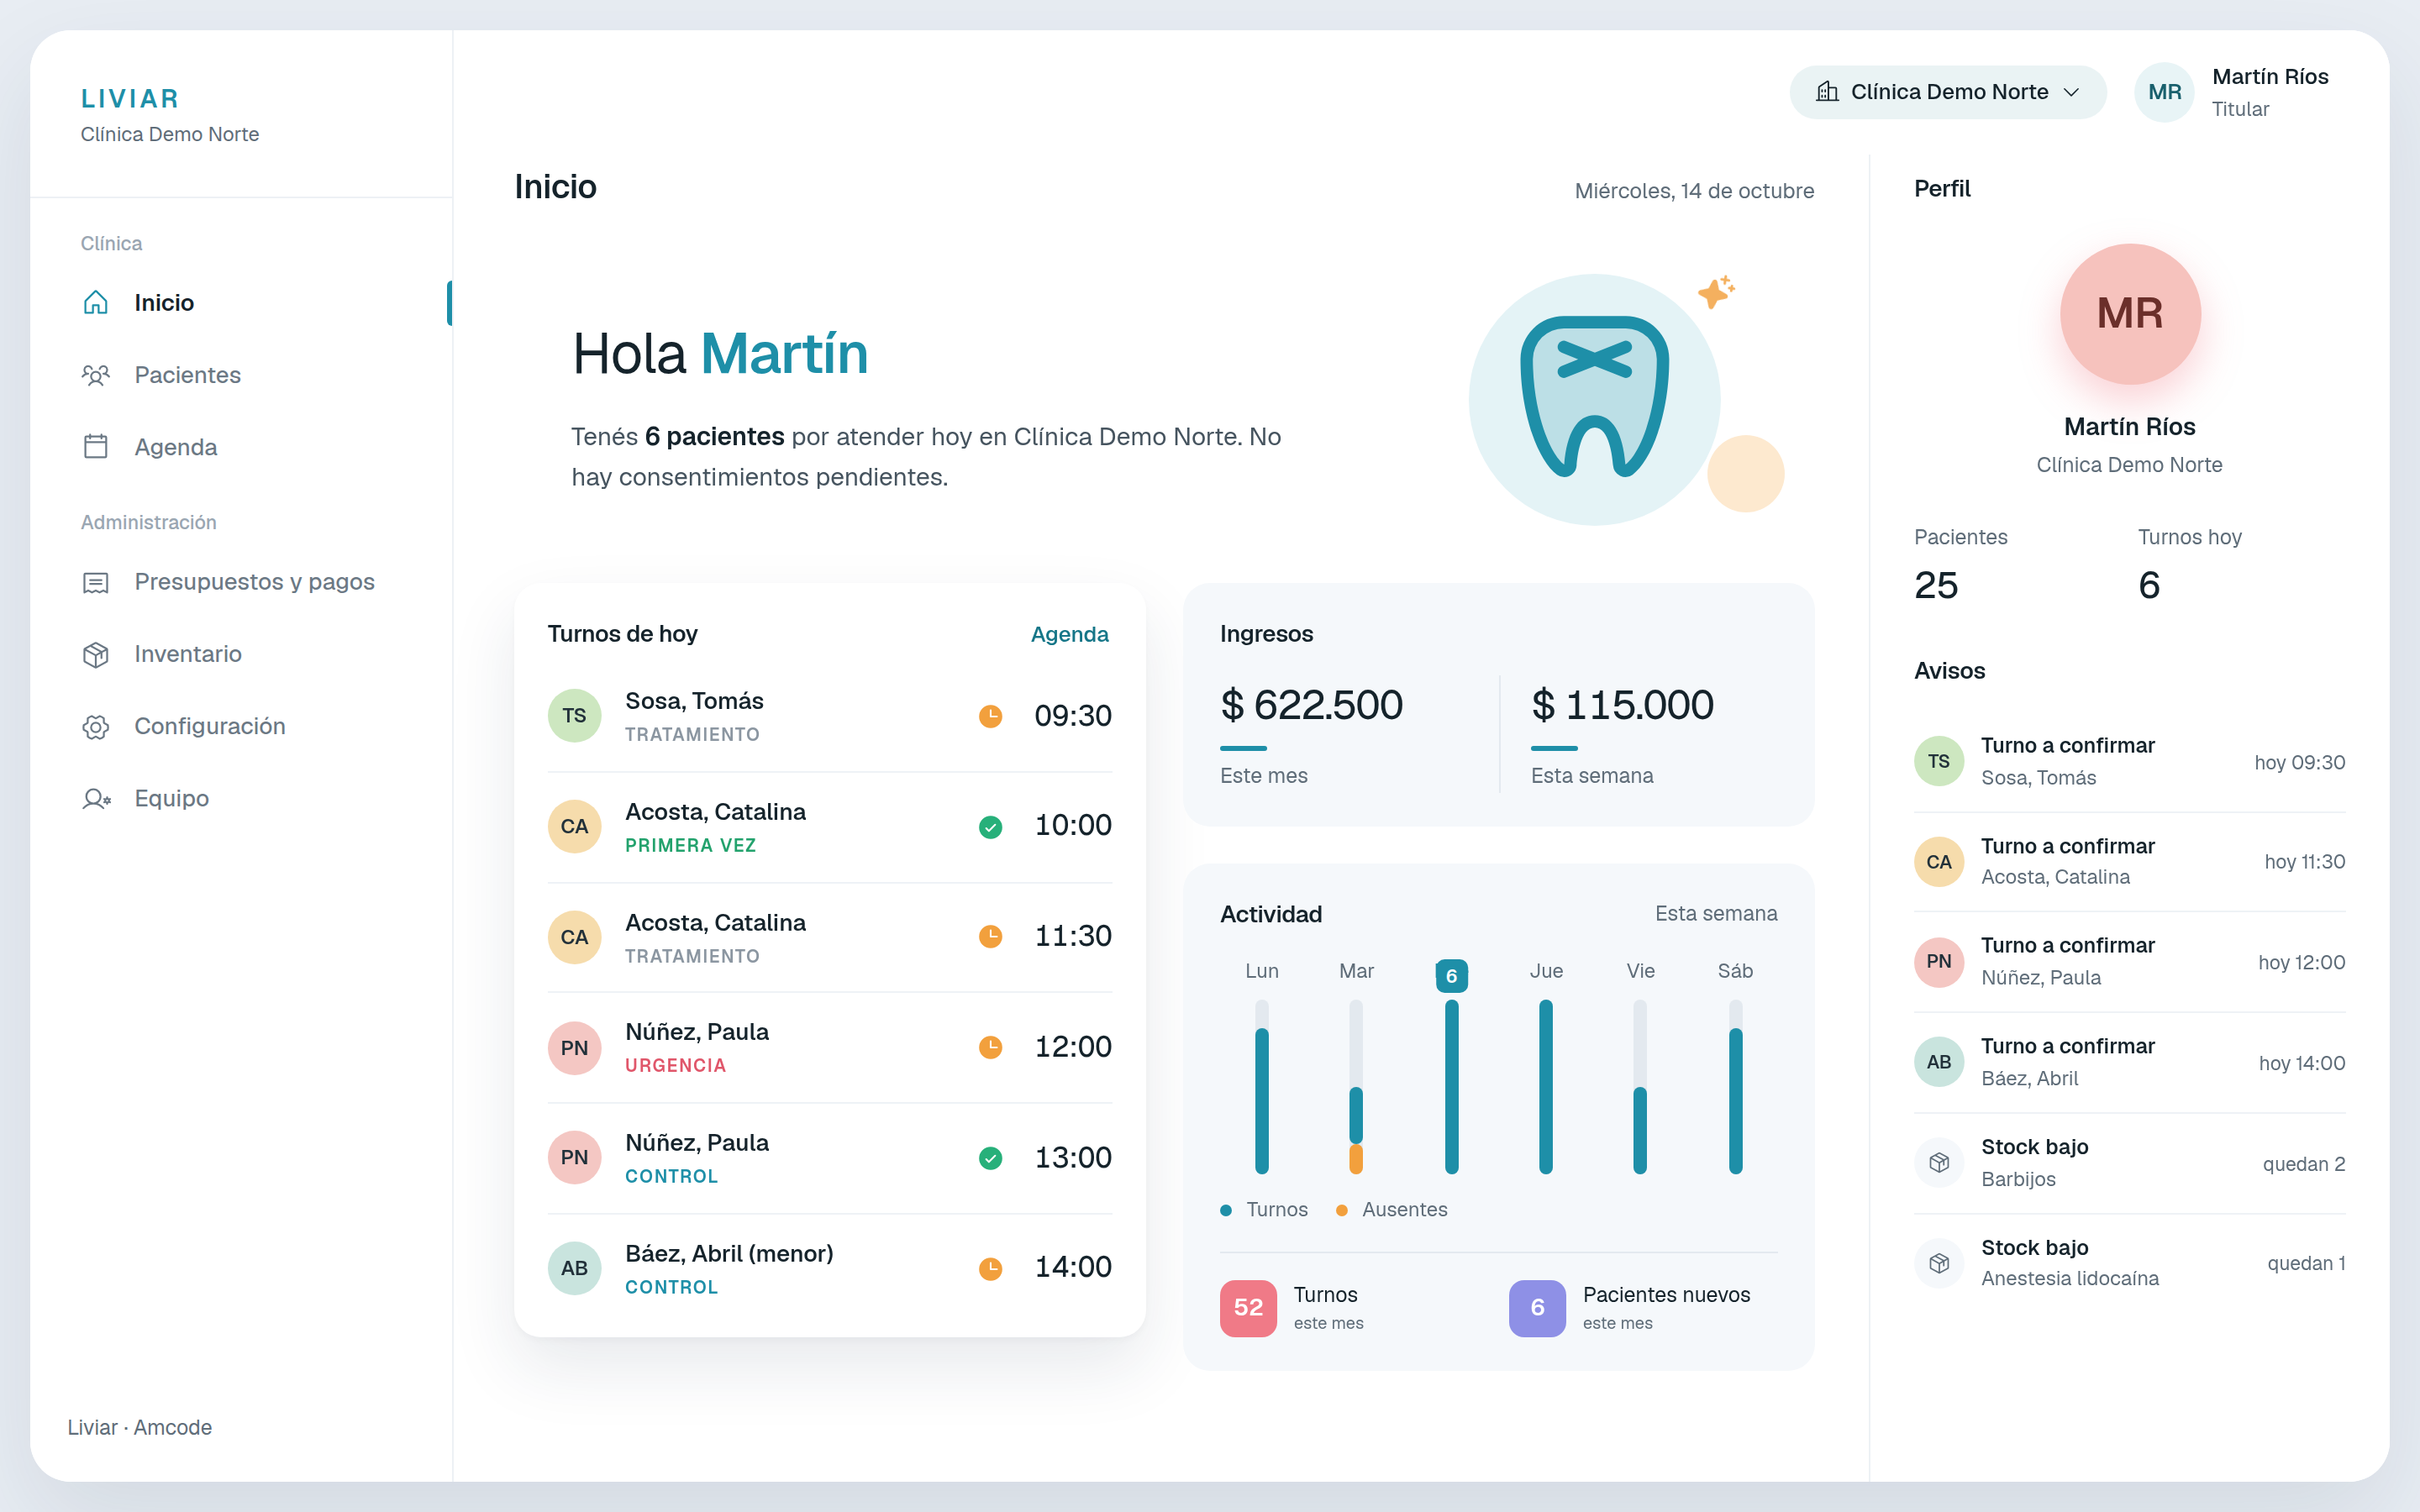Click the $ 622.500 Este mes amount
2420x1512 pixels.
1311,705
